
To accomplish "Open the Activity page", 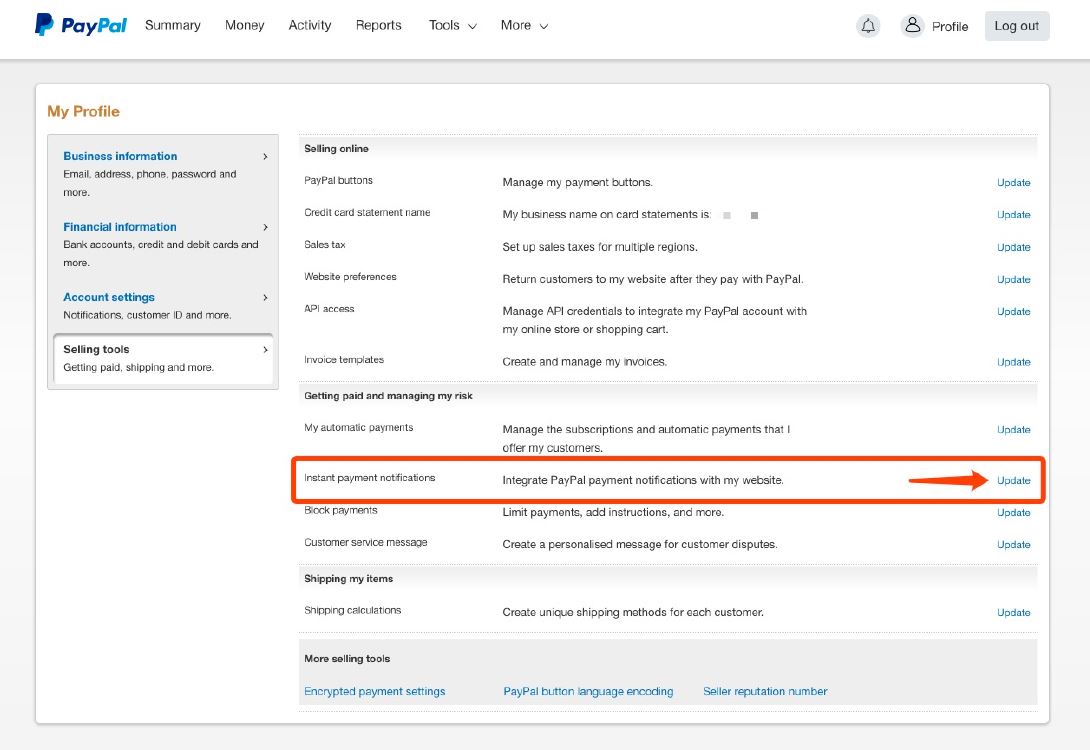I will tap(310, 25).
